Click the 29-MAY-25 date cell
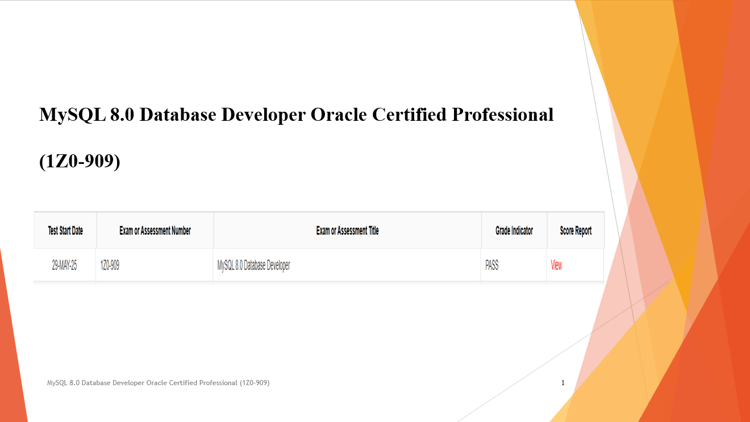 65,265
